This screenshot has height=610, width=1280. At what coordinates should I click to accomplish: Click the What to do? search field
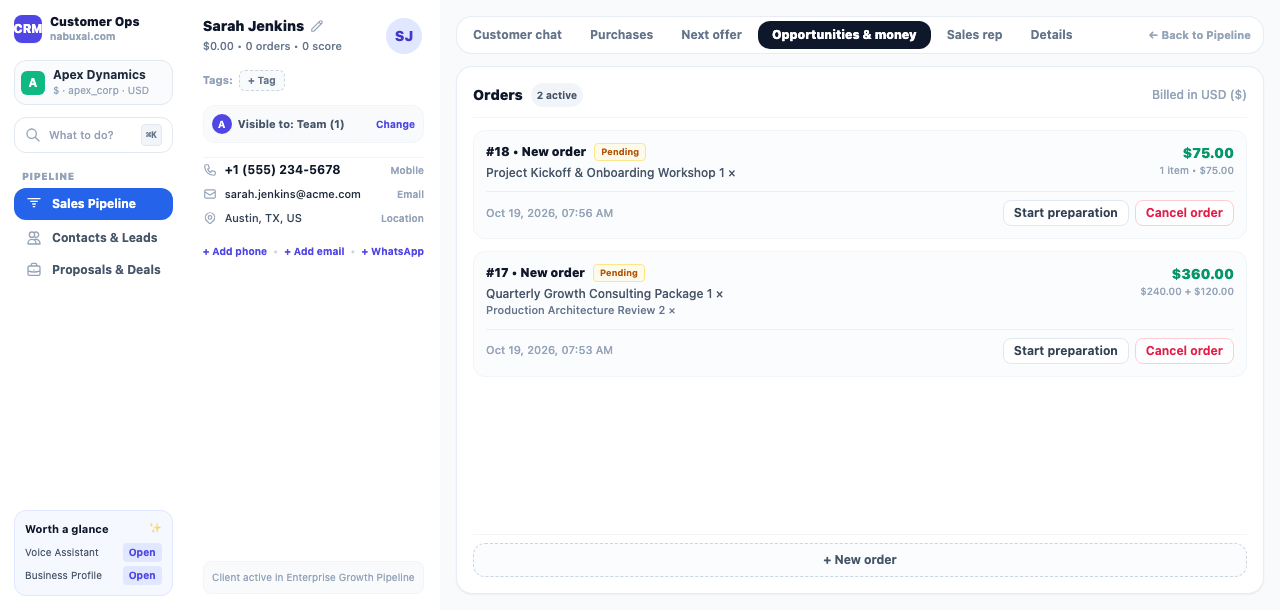93,135
